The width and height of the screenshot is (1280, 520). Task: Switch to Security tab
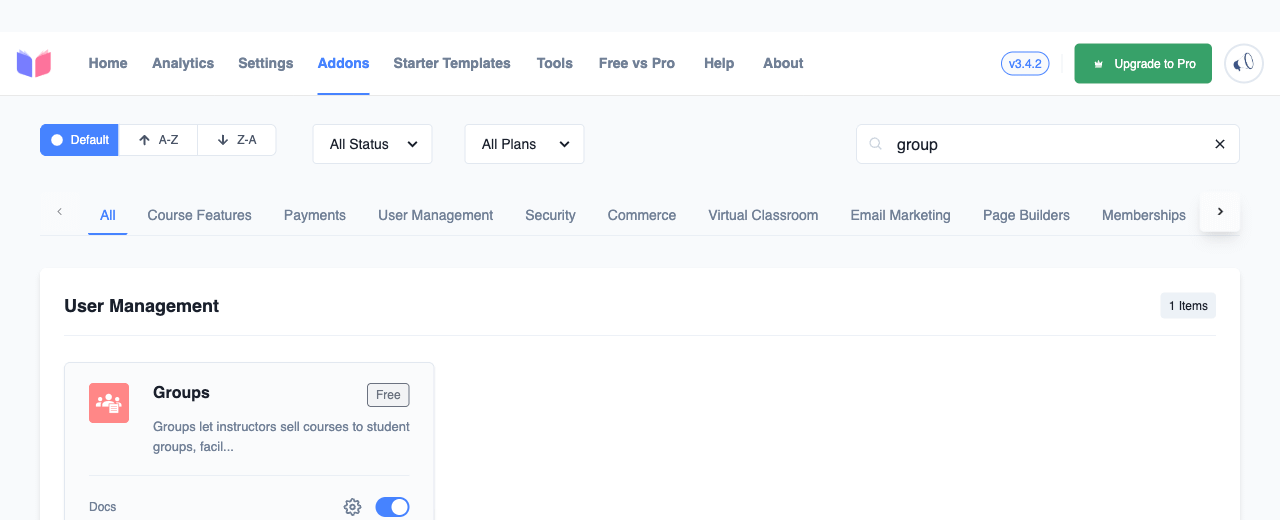[550, 215]
